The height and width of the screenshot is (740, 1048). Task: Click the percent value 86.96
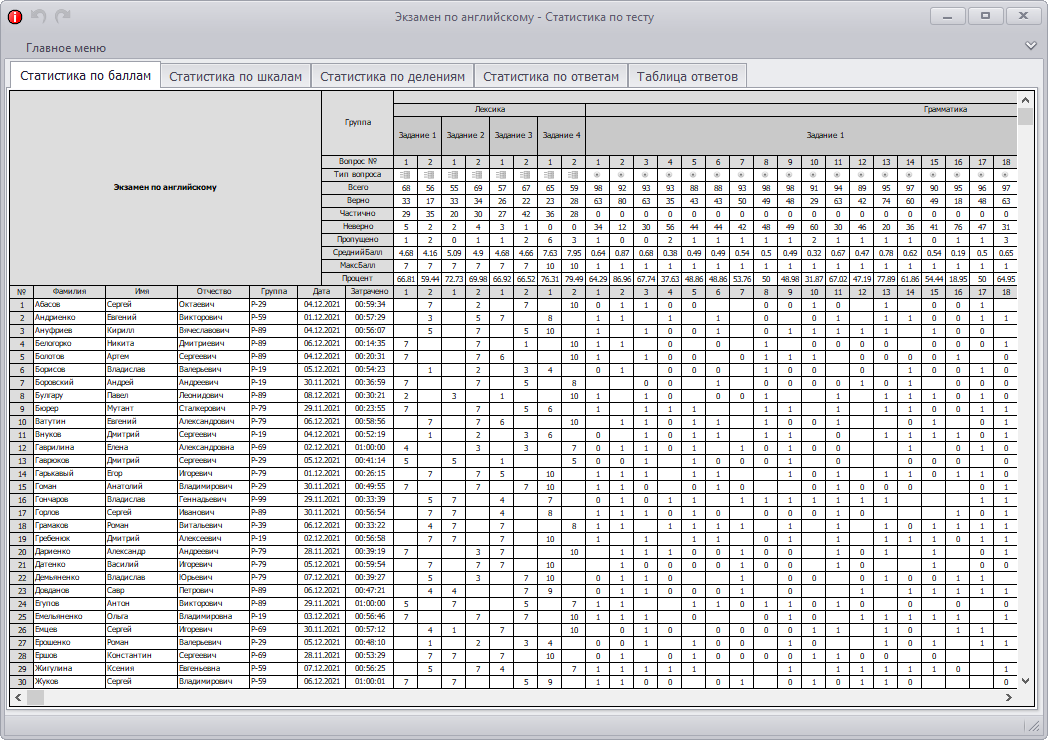coord(622,279)
